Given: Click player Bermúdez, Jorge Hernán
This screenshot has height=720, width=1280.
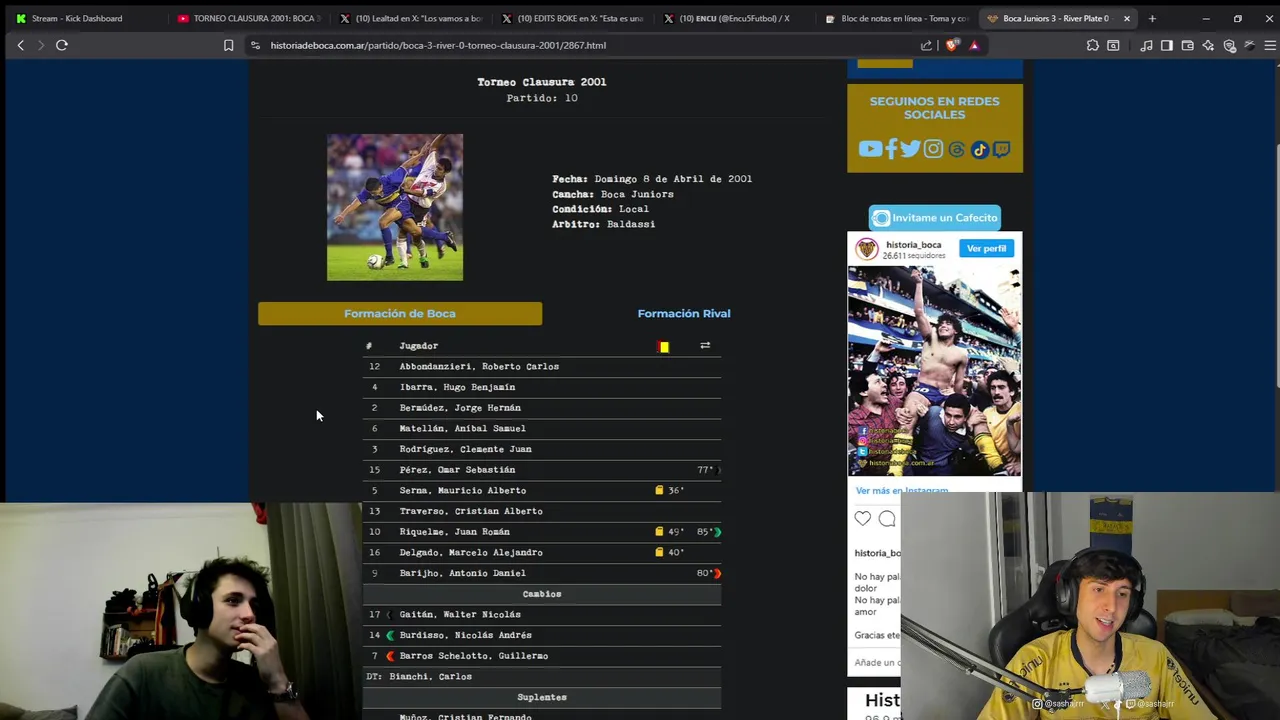Looking at the screenshot, I should coord(460,408).
